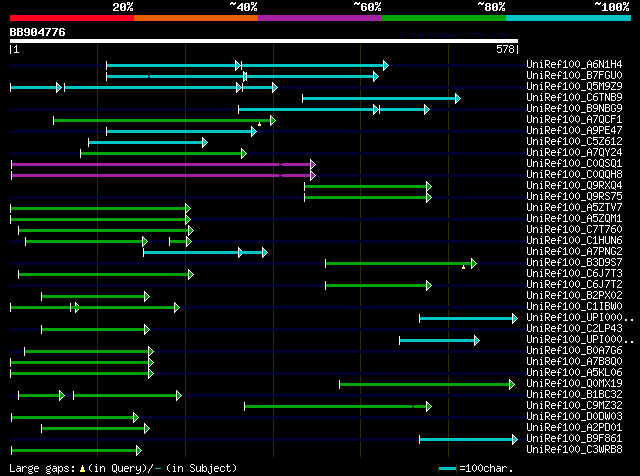Click the white BB904776 query sequence bar
The image size is (640, 476).
[264, 41]
